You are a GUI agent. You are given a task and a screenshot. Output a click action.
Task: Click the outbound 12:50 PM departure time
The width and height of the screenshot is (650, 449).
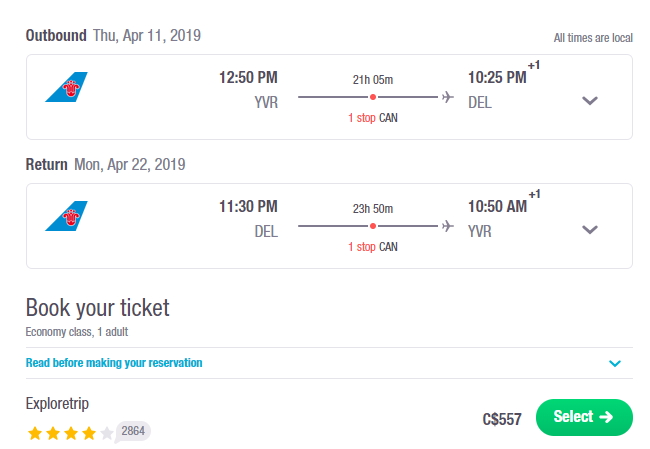pyautogui.click(x=248, y=78)
